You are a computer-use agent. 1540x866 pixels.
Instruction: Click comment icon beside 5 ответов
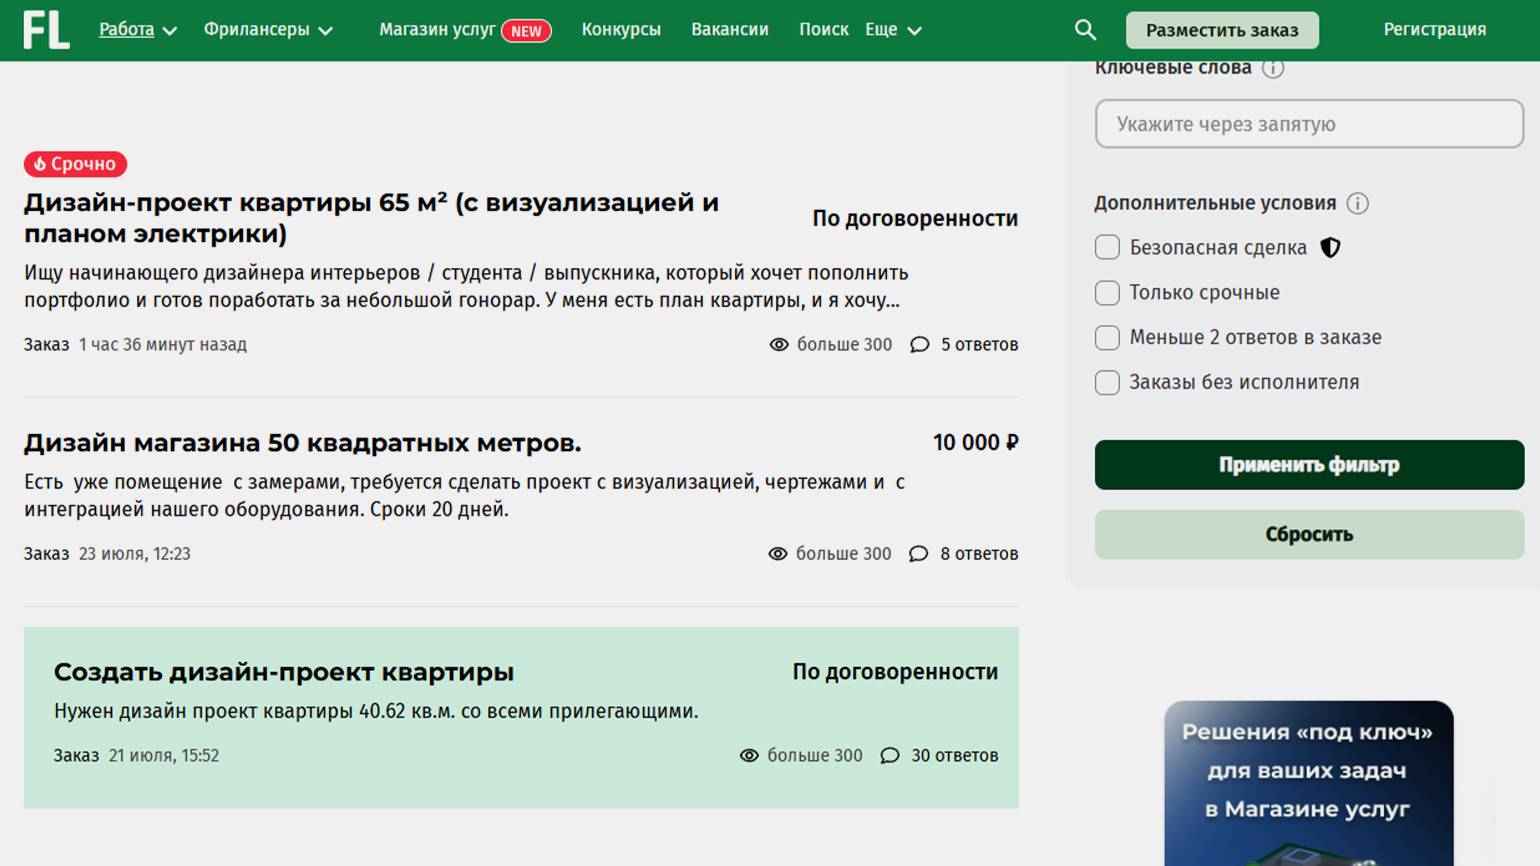click(919, 345)
